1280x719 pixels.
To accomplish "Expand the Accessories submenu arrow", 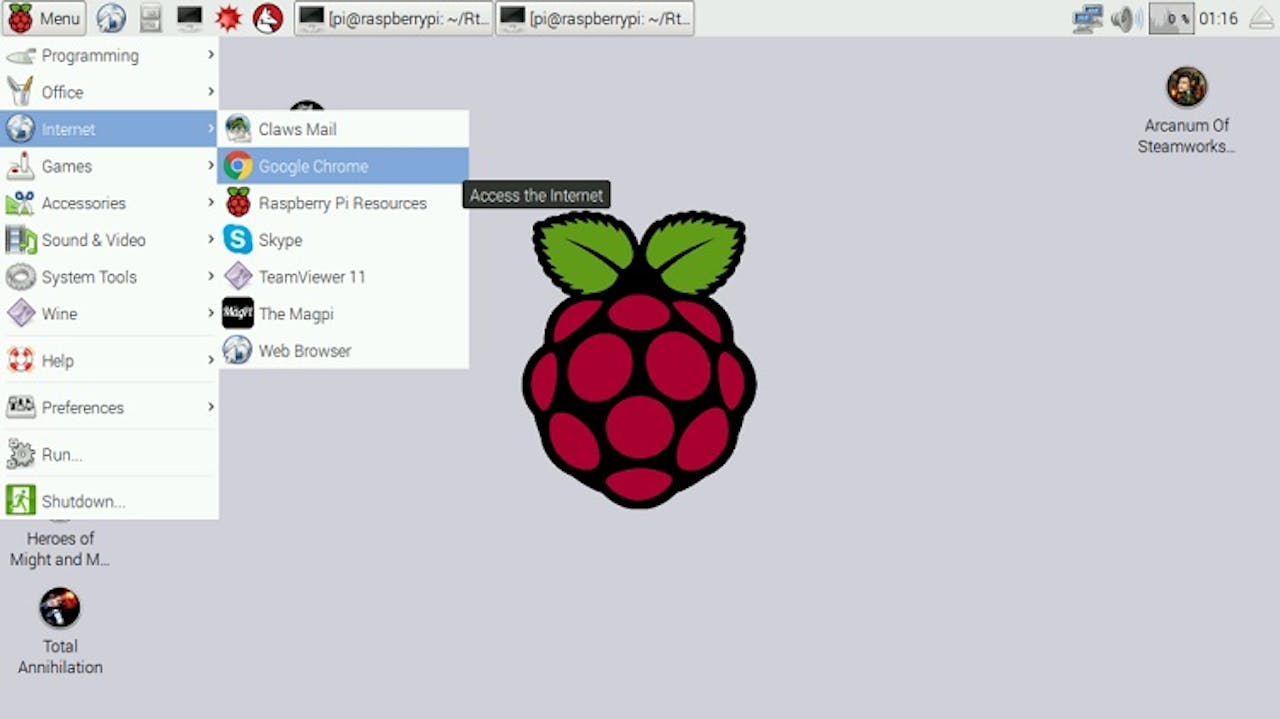I will pyautogui.click(x=210, y=202).
